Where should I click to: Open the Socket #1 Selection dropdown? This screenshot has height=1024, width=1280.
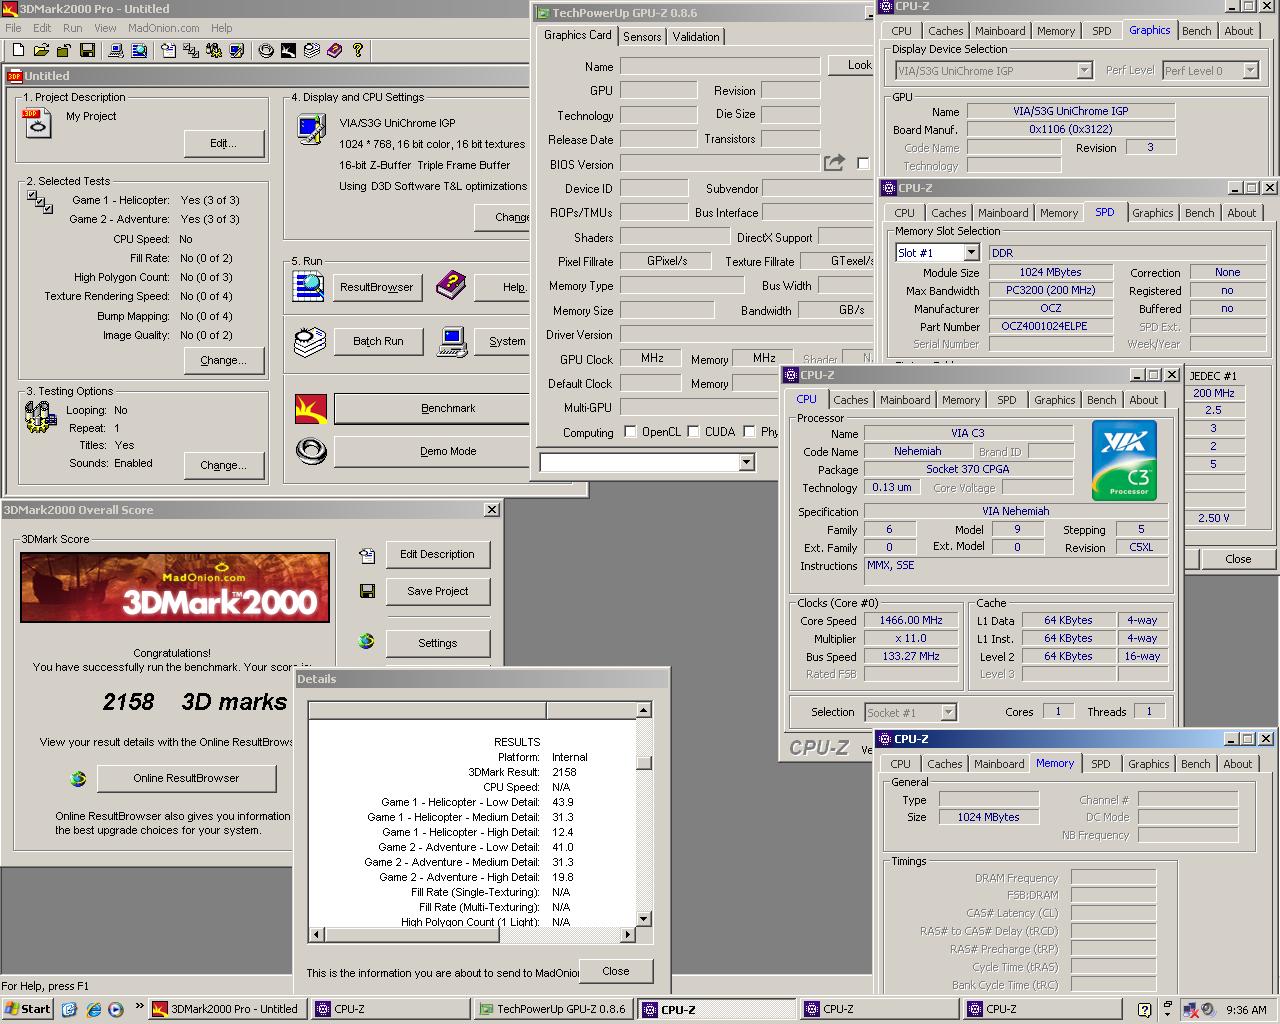(949, 712)
